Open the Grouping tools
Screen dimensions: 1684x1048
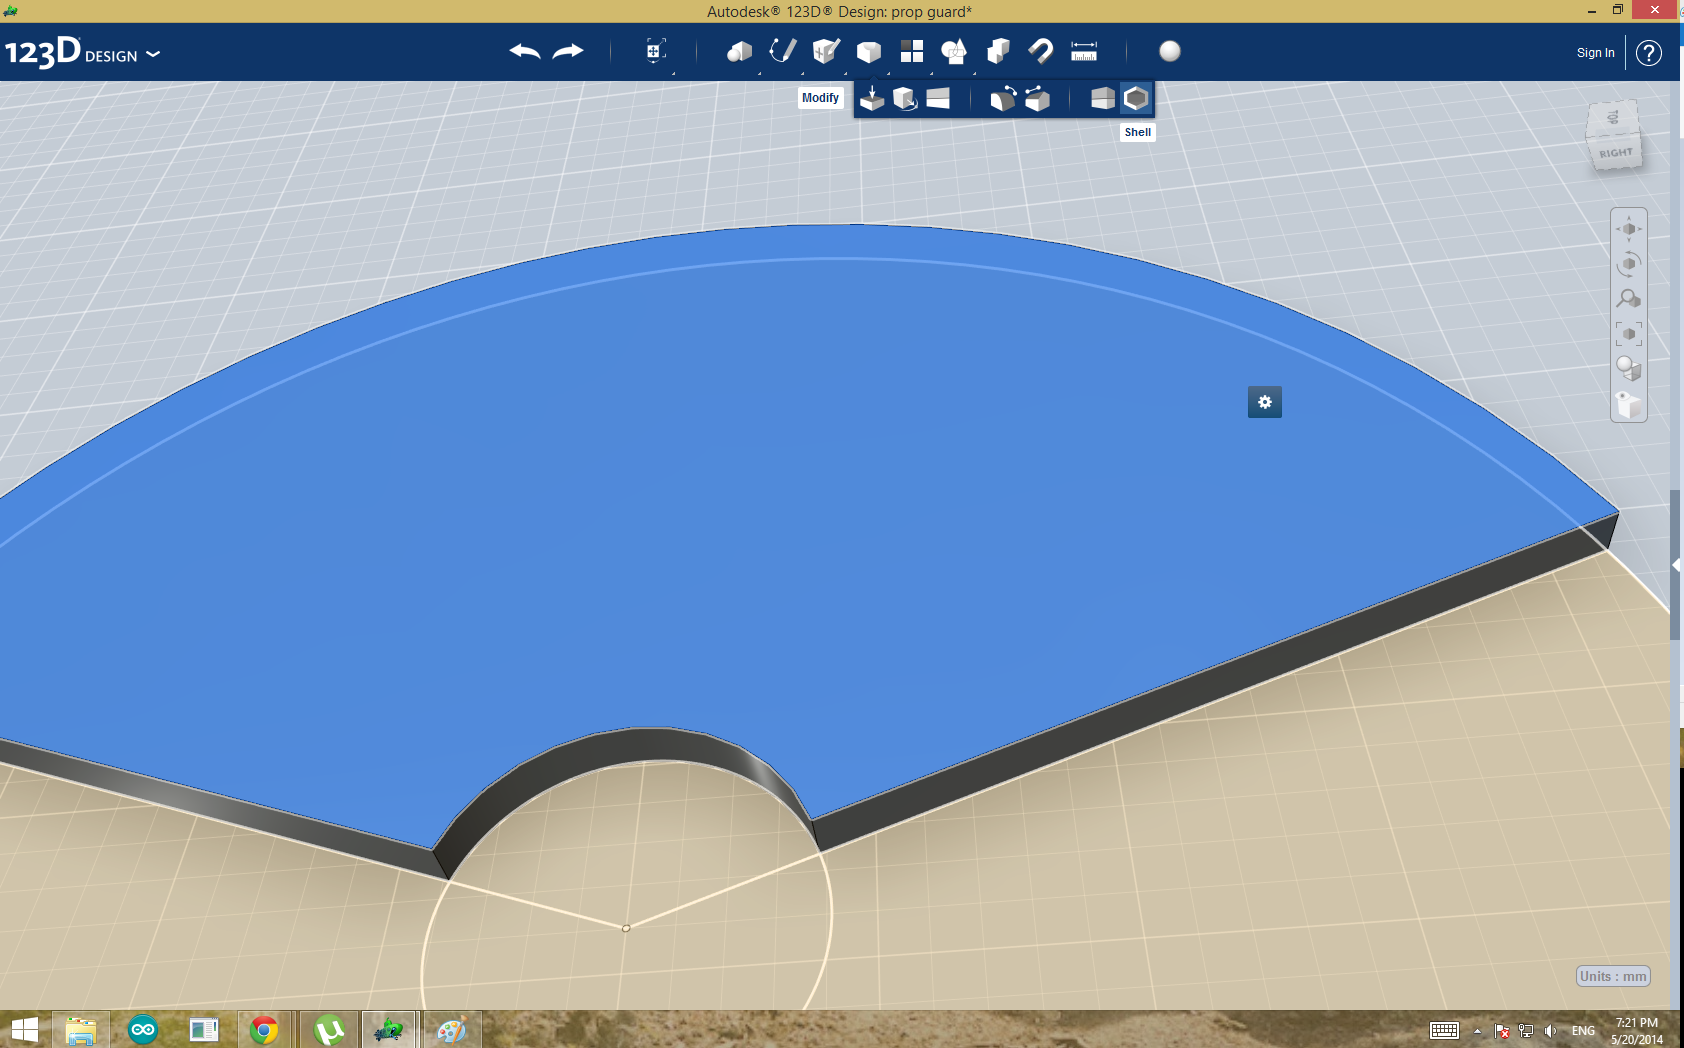954,51
